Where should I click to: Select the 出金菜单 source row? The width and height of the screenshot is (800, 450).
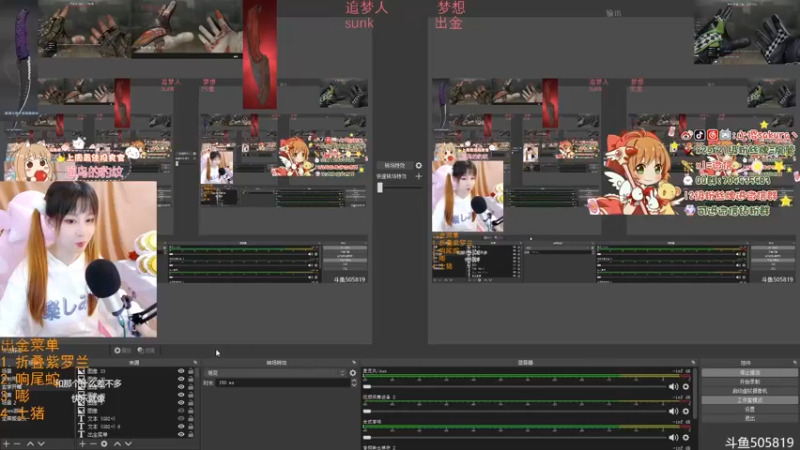pos(135,434)
